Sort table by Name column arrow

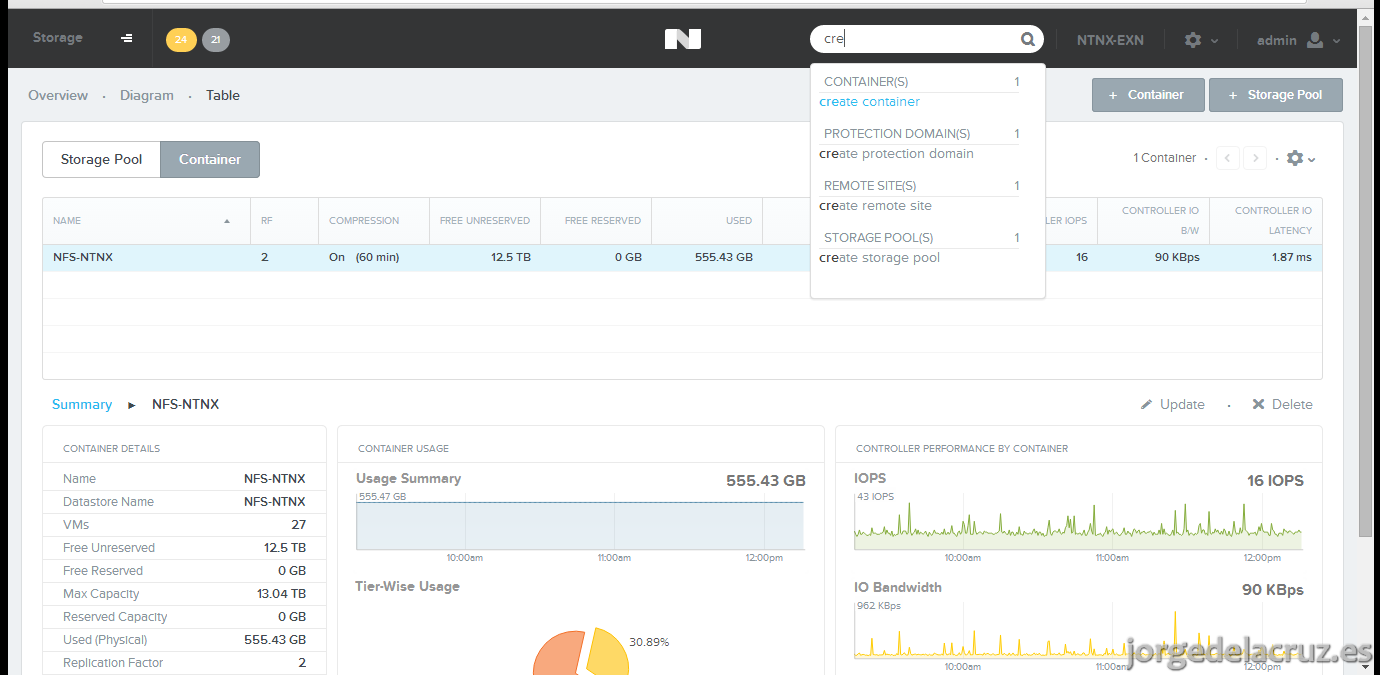[x=227, y=221]
